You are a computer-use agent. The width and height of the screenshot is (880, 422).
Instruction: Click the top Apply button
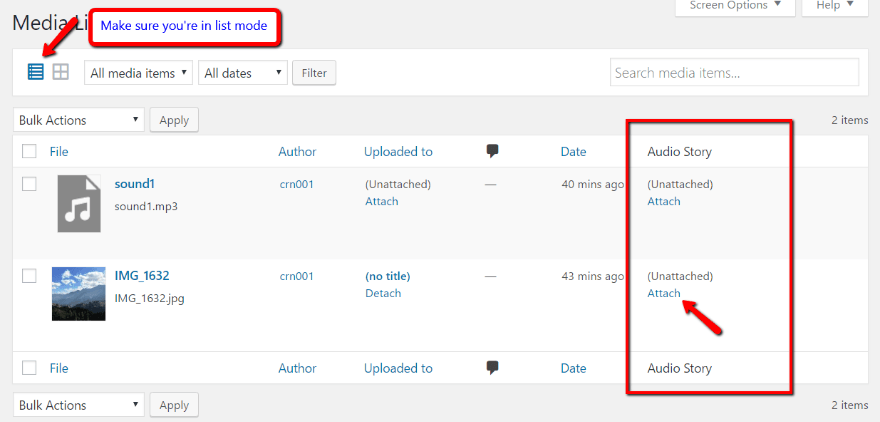[174, 120]
